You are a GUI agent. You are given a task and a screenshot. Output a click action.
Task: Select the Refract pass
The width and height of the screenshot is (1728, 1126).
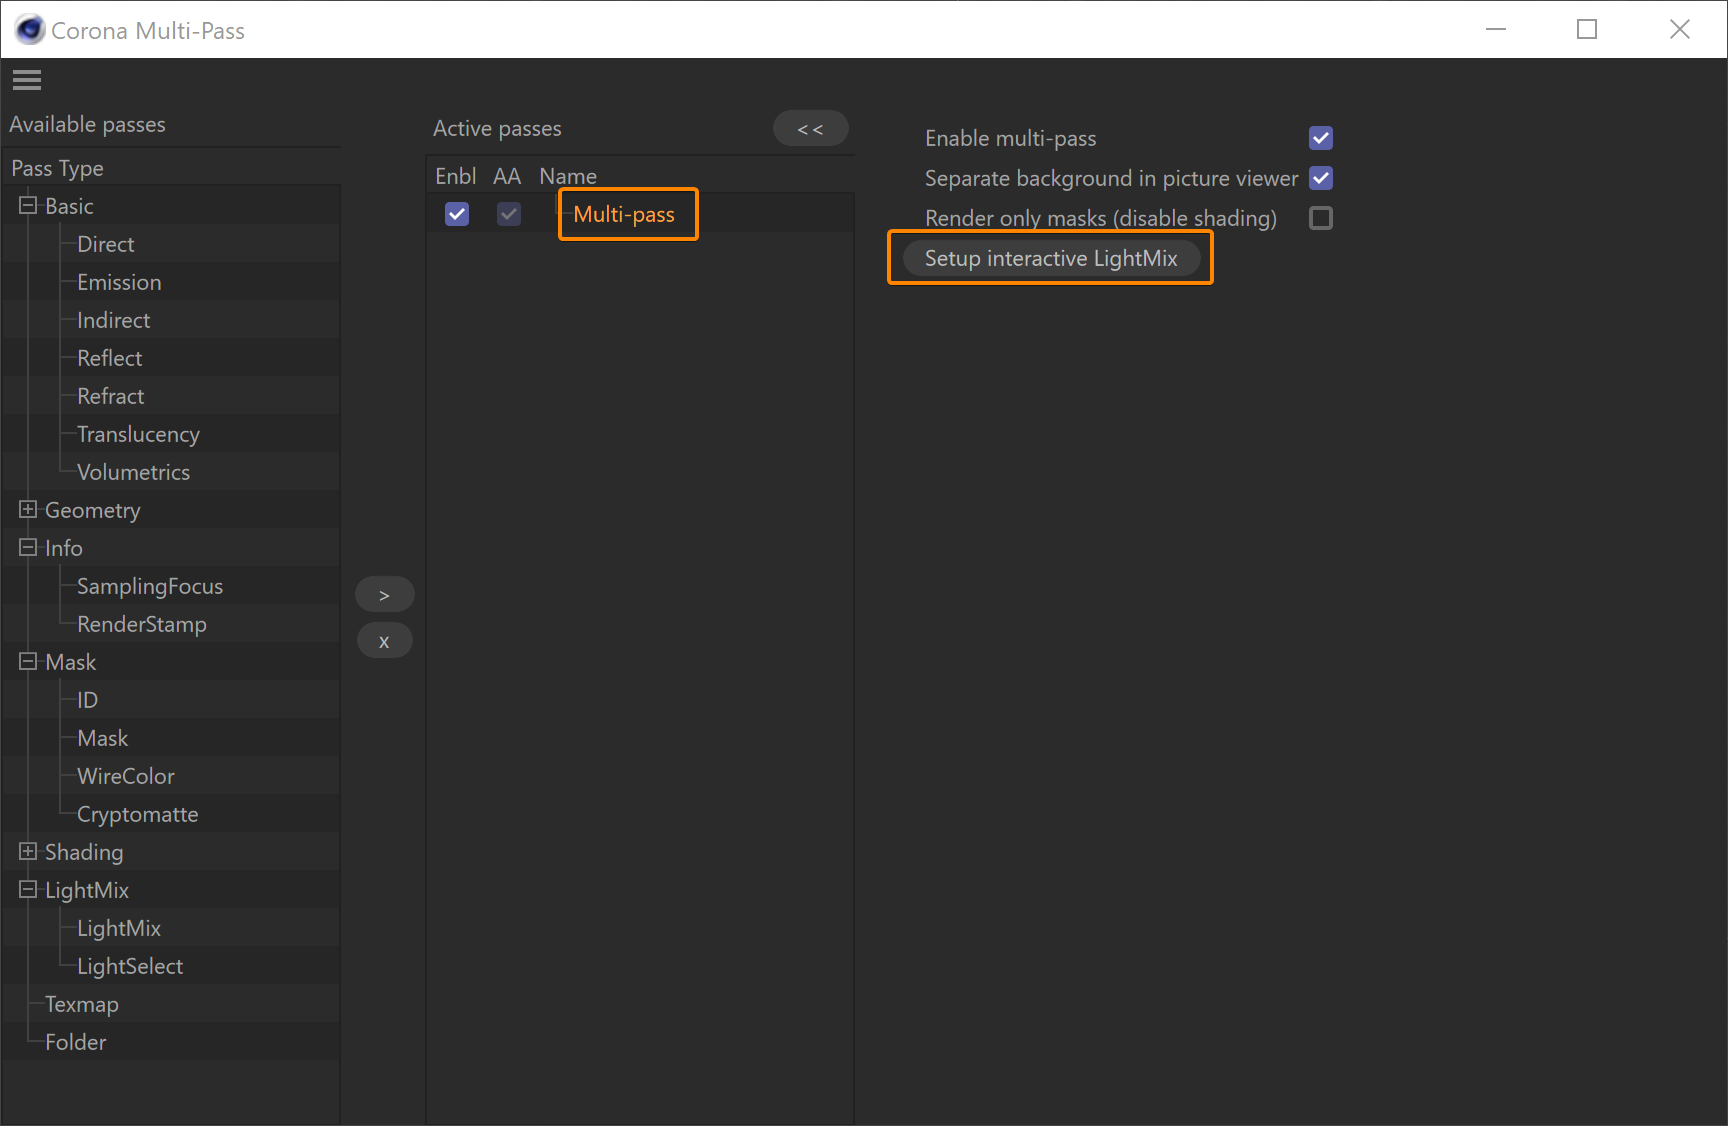tap(110, 396)
